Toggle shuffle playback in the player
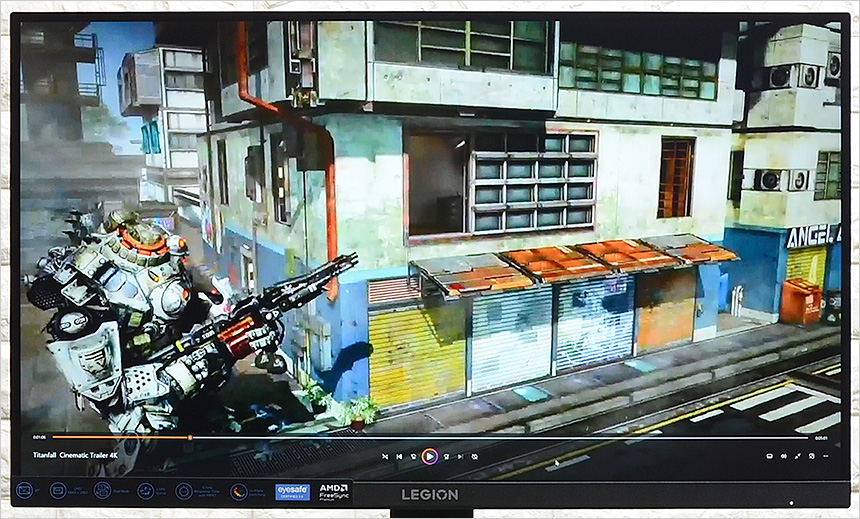The image size is (860, 519). tap(384, 456)
